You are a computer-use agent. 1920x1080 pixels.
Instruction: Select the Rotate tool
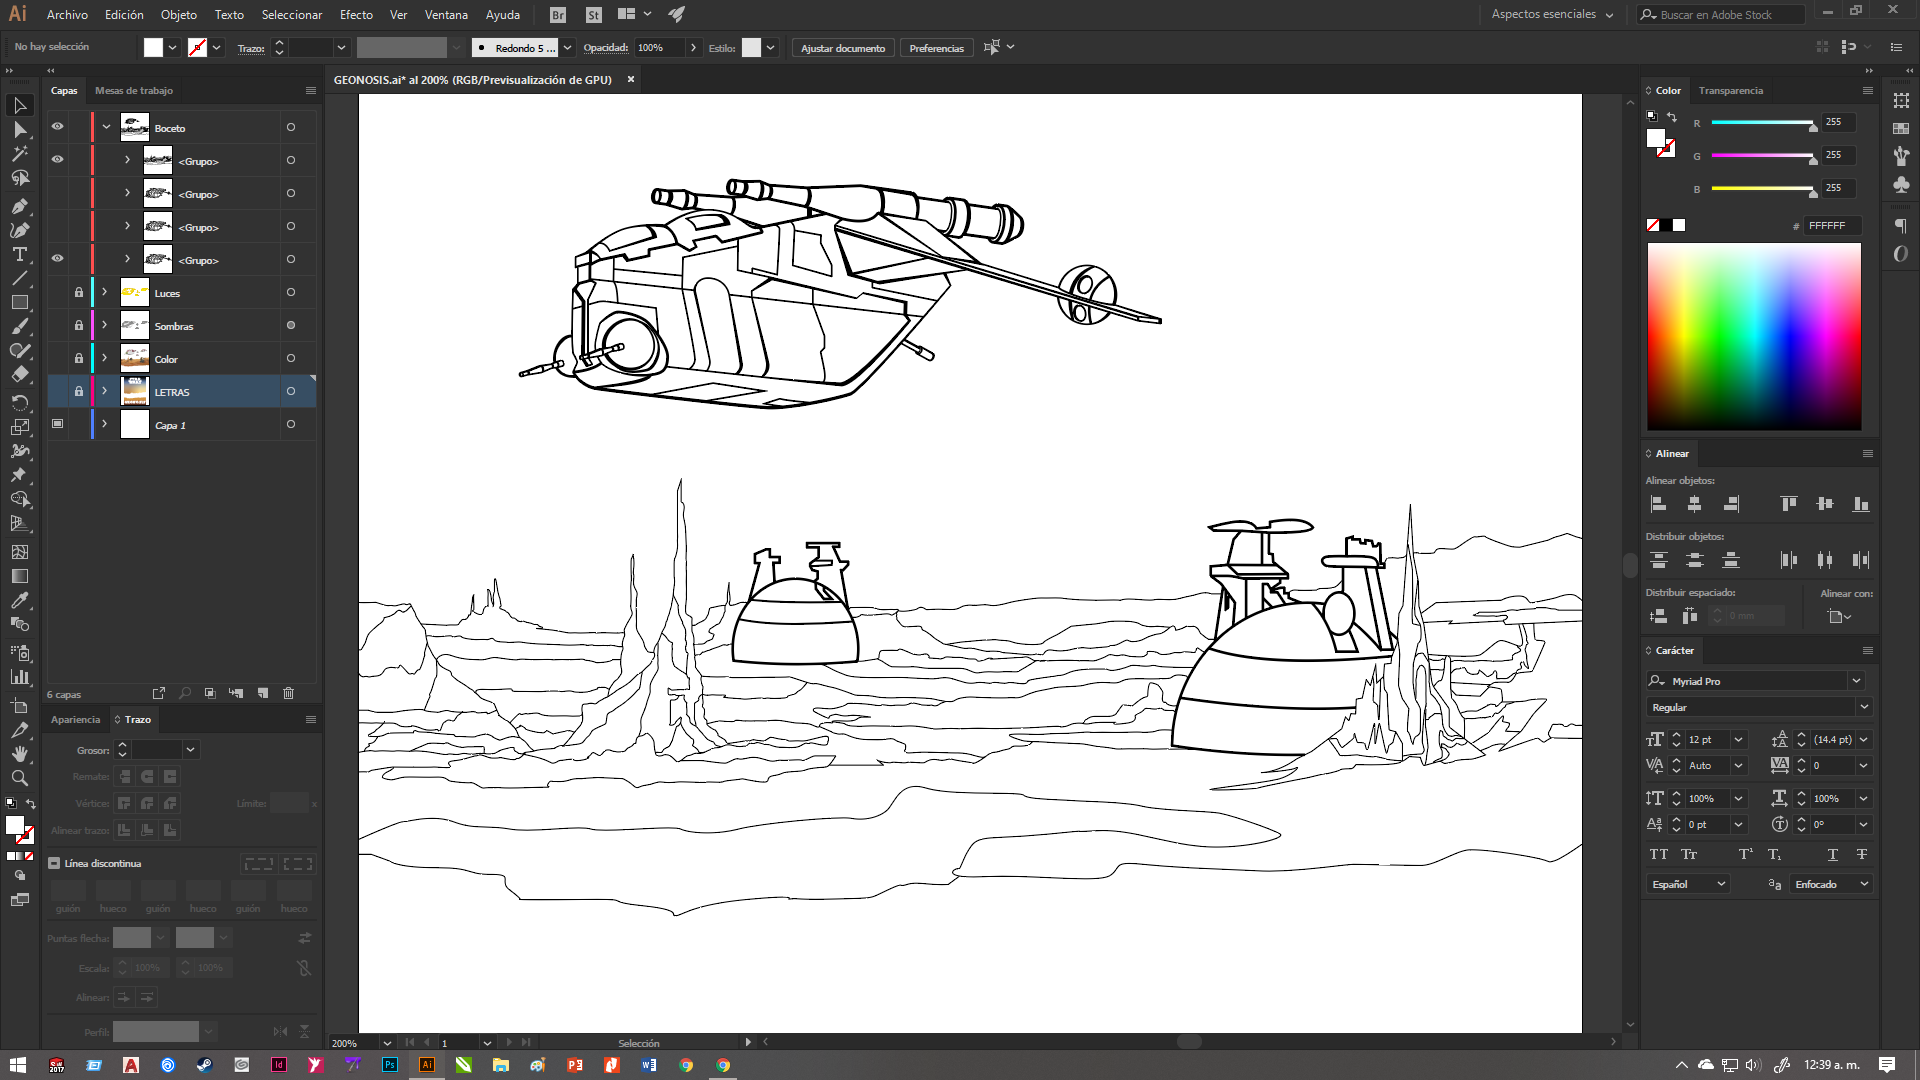[19, 402]
